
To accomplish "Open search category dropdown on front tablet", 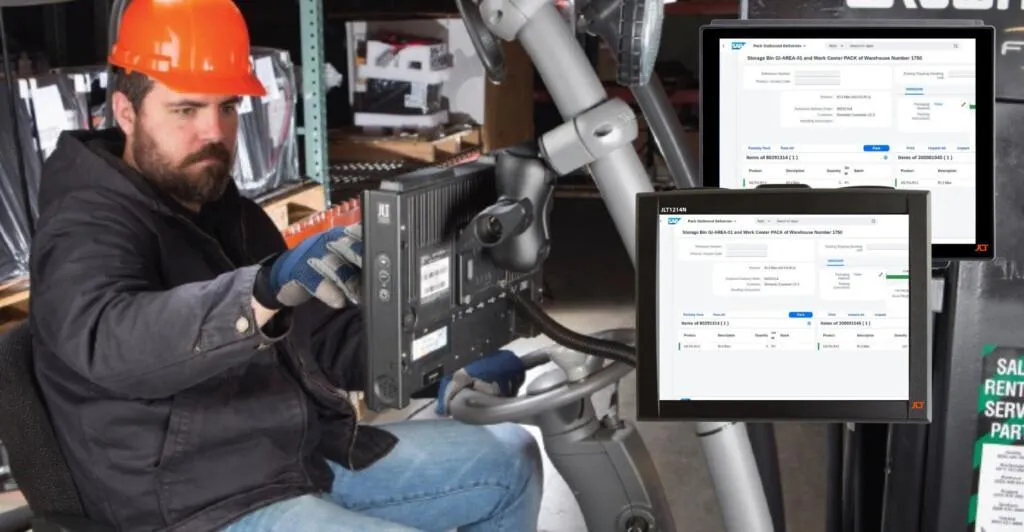I will pos(763,221).
